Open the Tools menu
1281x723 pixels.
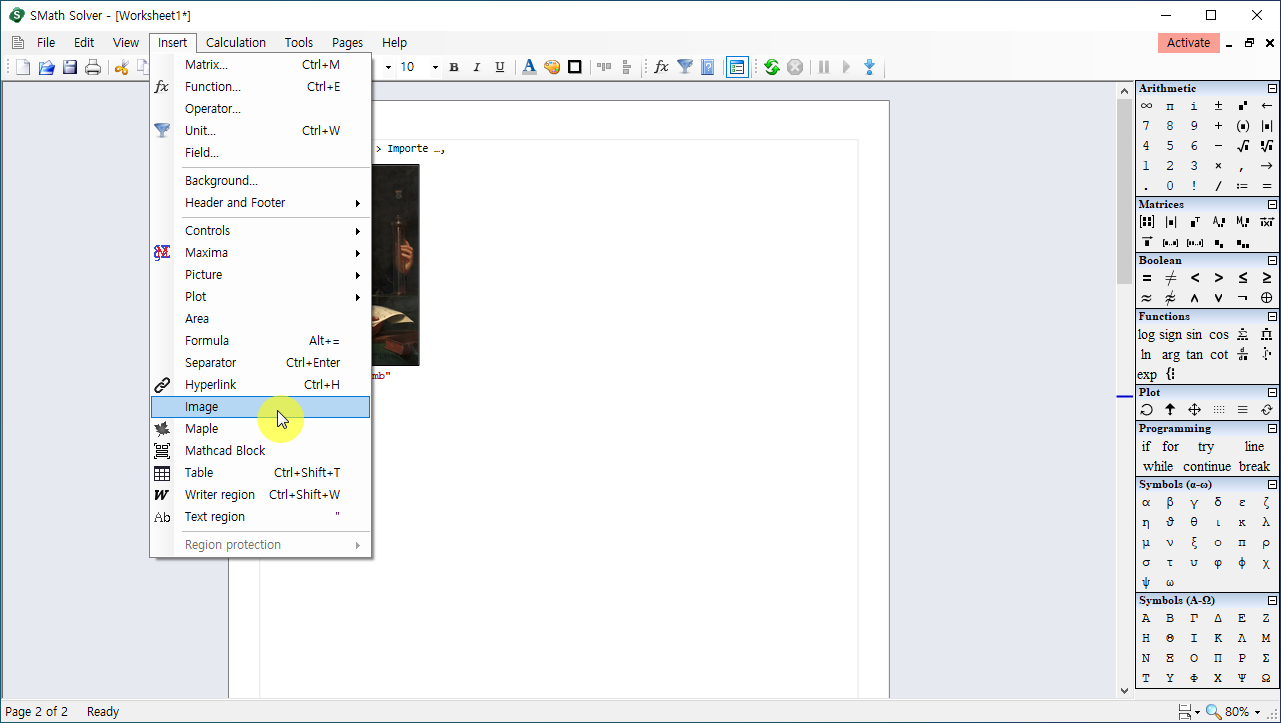pos(299,42)
